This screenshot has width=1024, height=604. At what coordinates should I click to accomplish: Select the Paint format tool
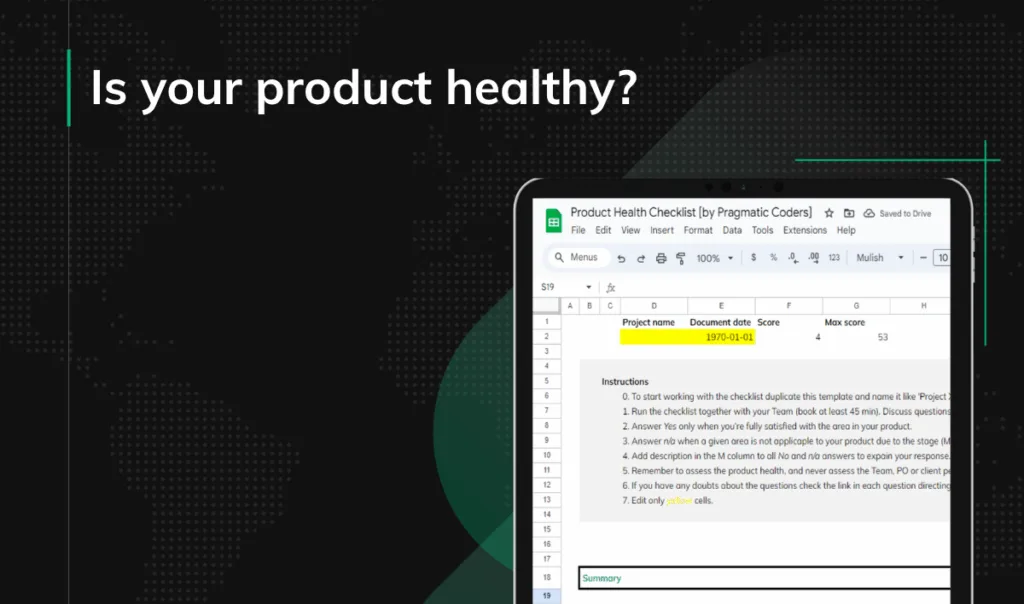click(681, 258)
